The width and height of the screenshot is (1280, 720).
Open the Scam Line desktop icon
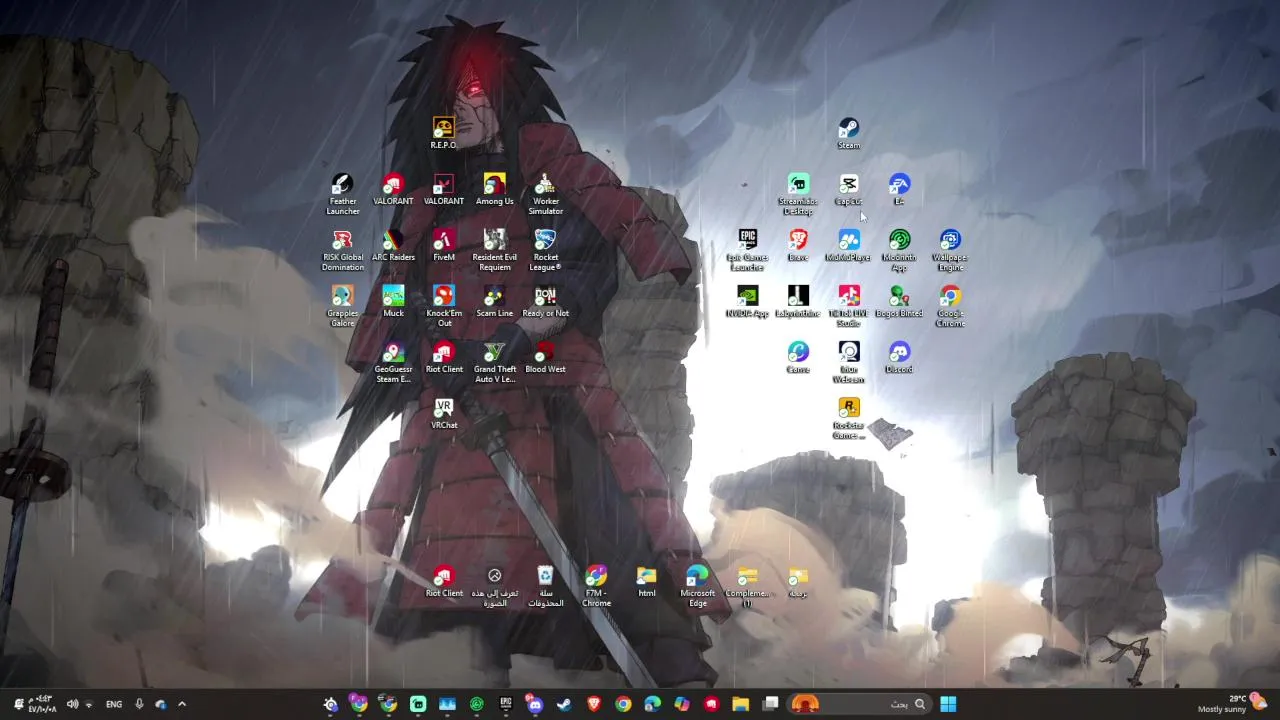coord(494,301)
